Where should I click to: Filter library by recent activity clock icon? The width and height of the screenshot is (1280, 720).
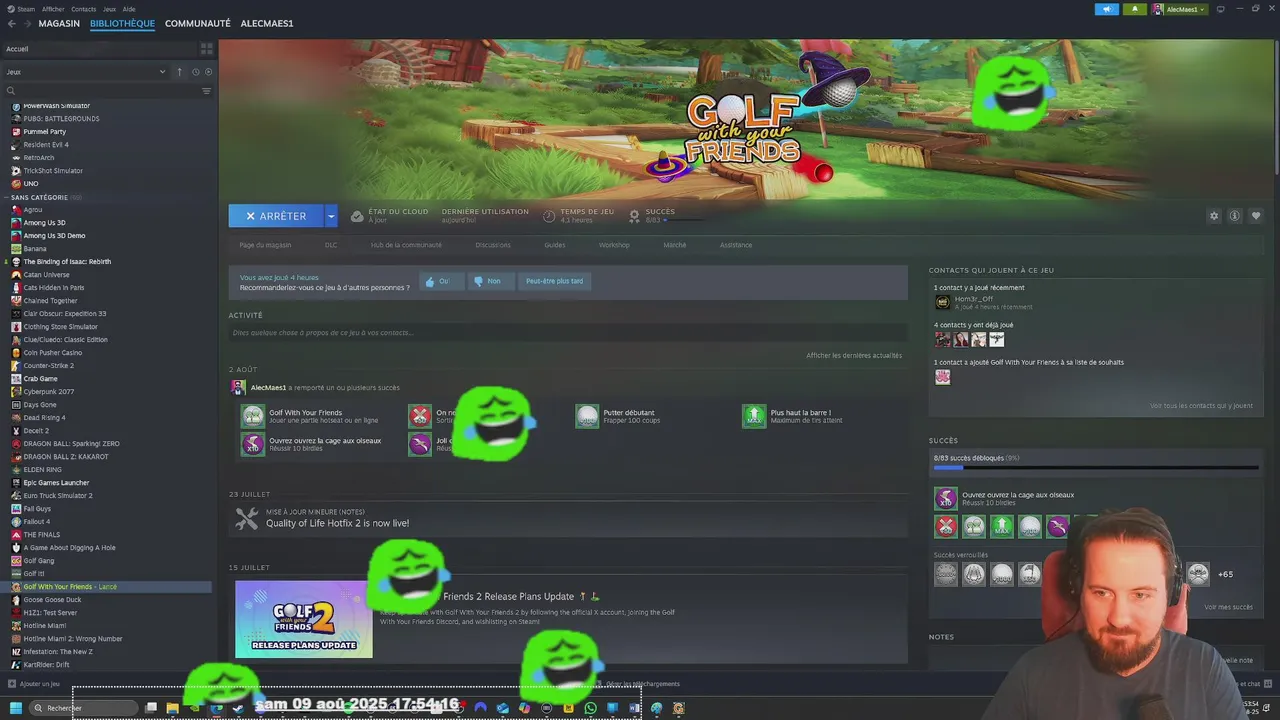tap(196, 72)
